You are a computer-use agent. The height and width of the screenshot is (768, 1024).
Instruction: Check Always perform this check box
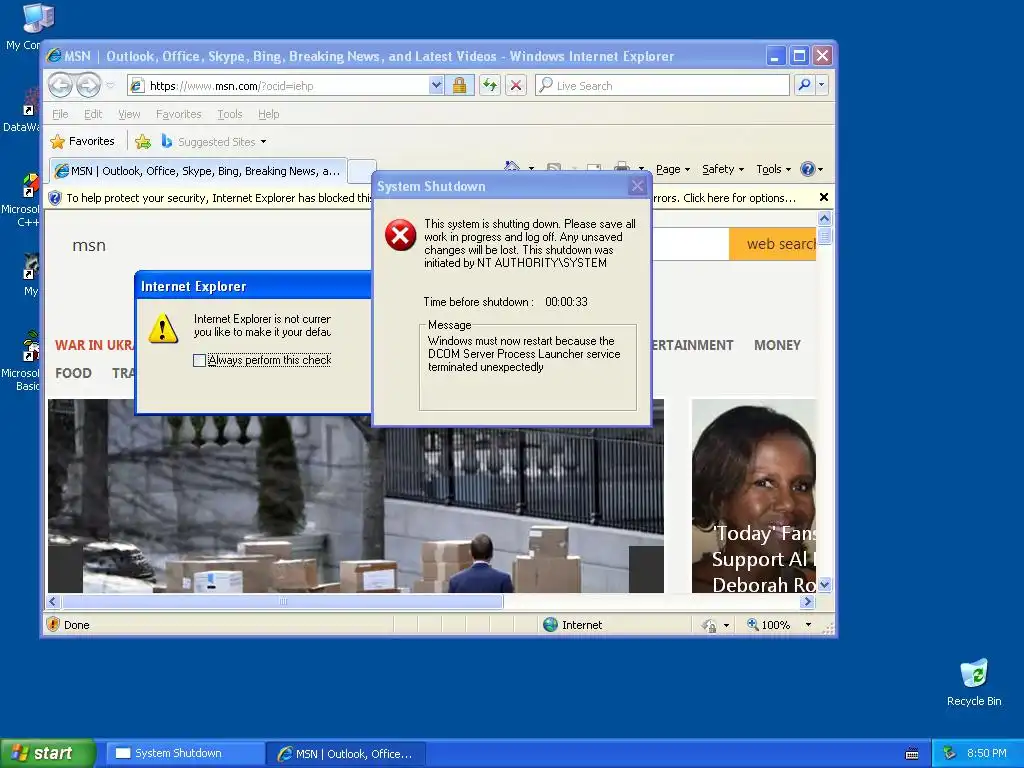[x=199, y=360]
